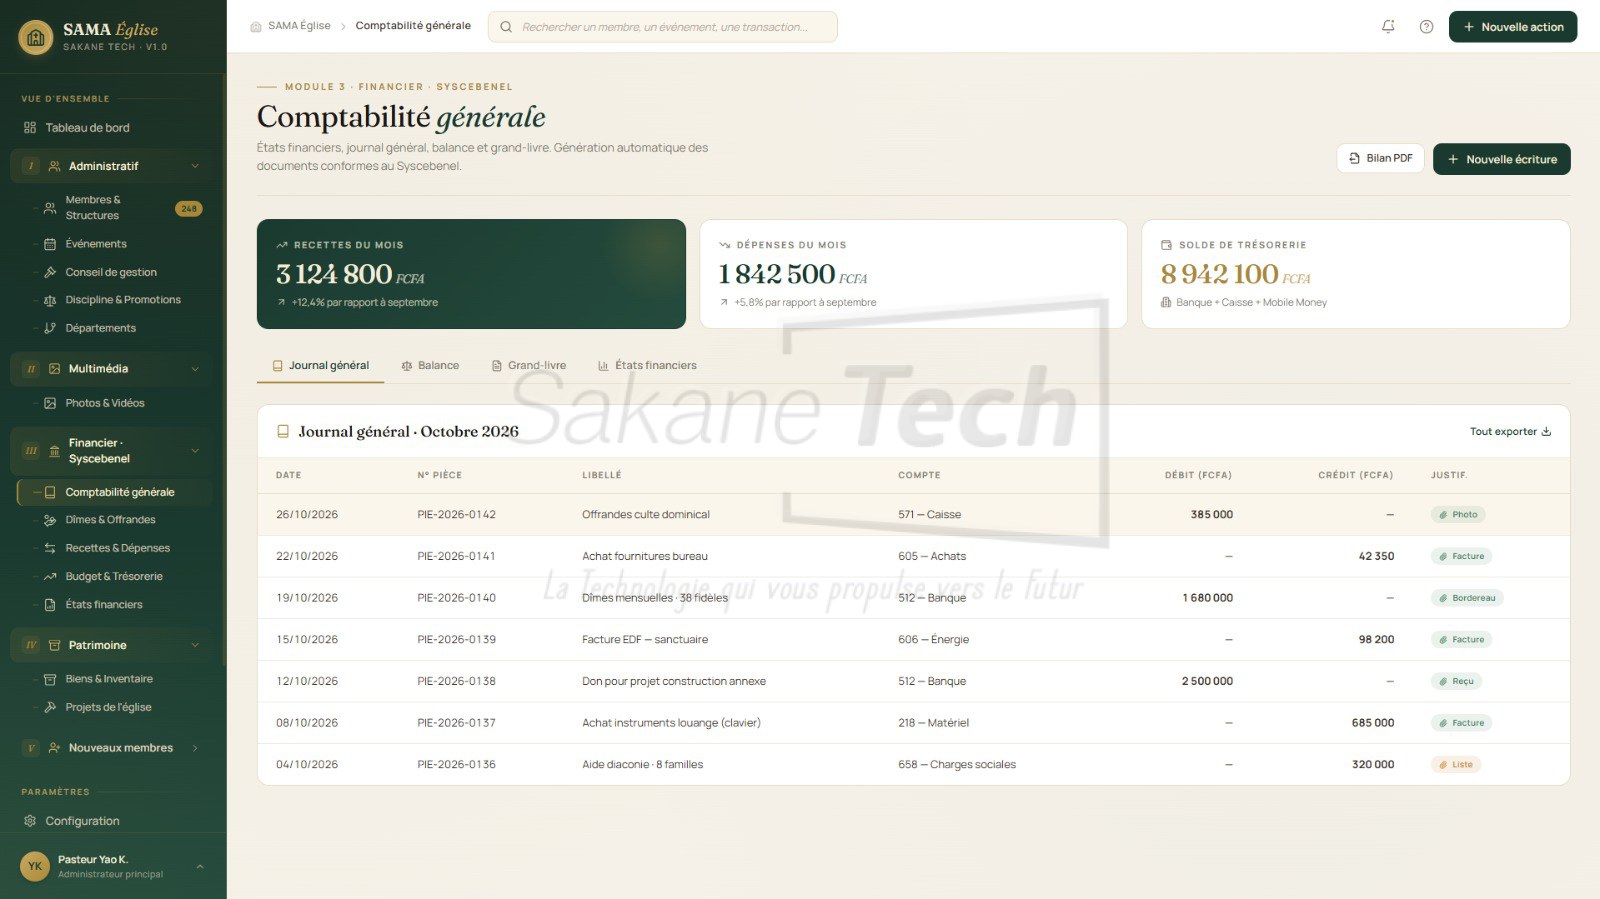Click account 658 — Charges sociales
This screenshot has width=1600, height=899.
pos(956,765)
